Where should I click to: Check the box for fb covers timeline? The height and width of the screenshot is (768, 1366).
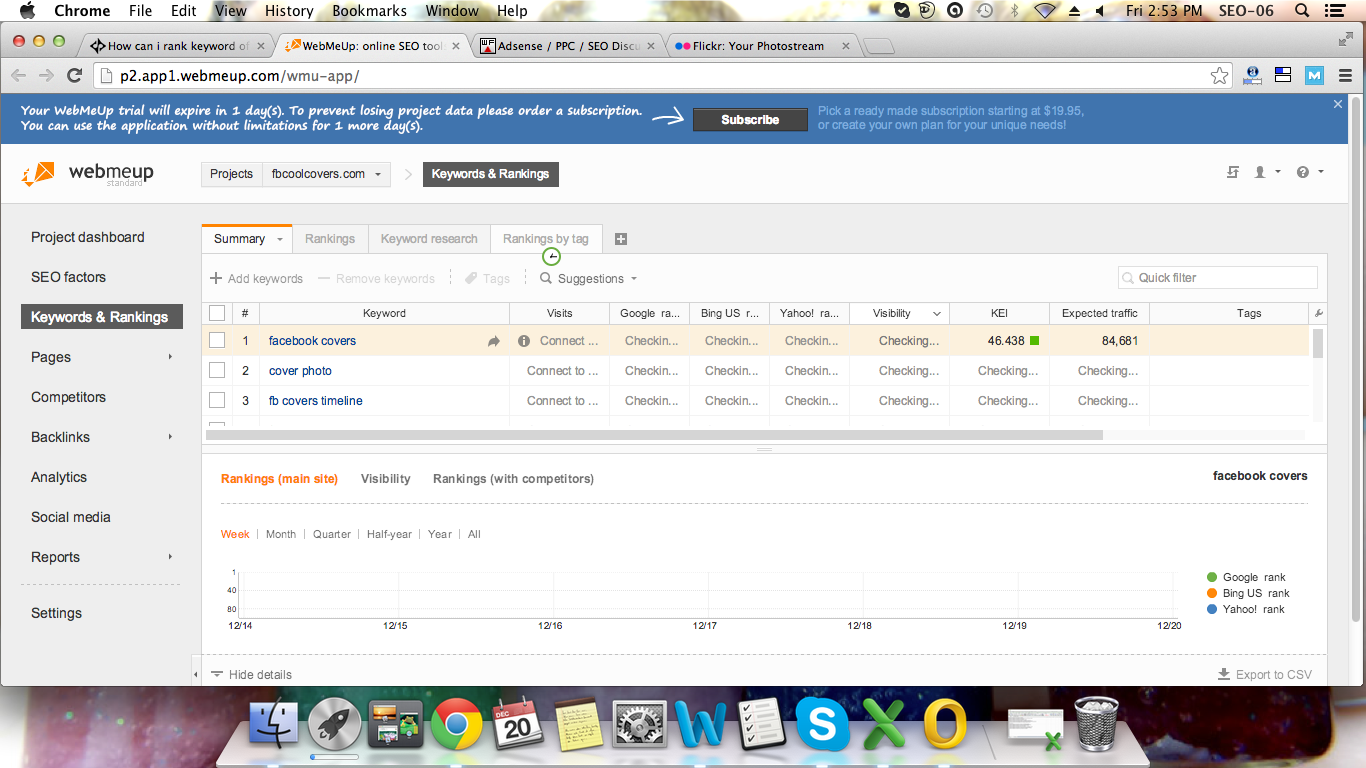tap(217, 401)
